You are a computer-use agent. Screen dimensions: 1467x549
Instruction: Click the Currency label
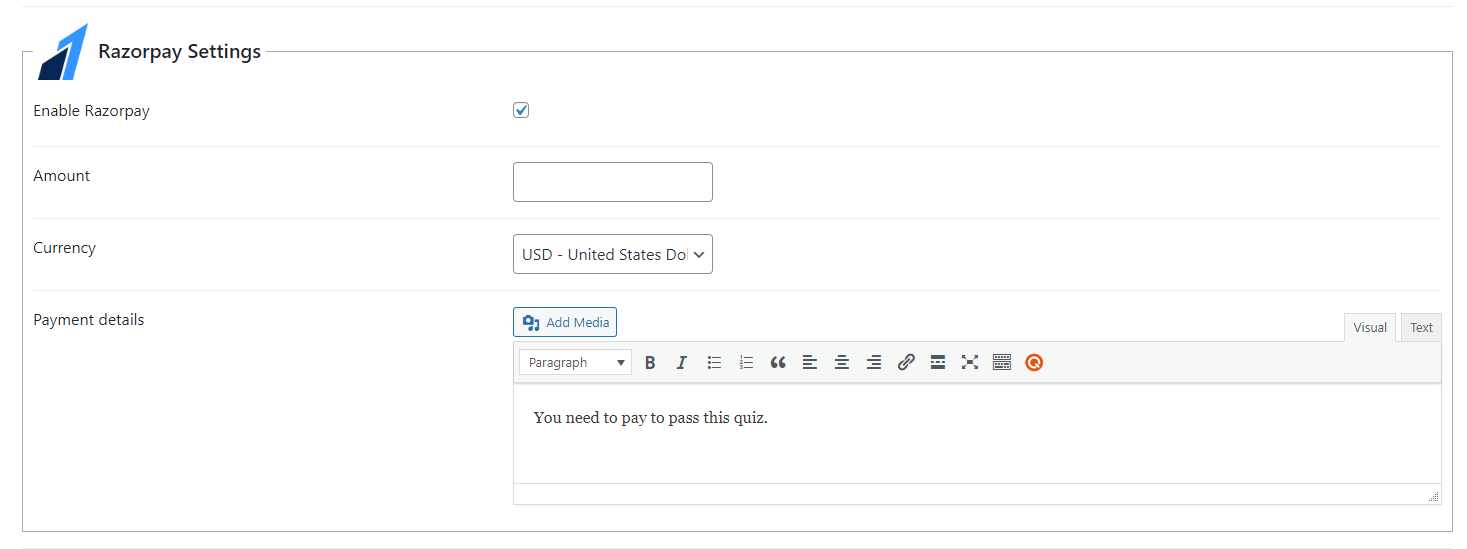point(64,248)
